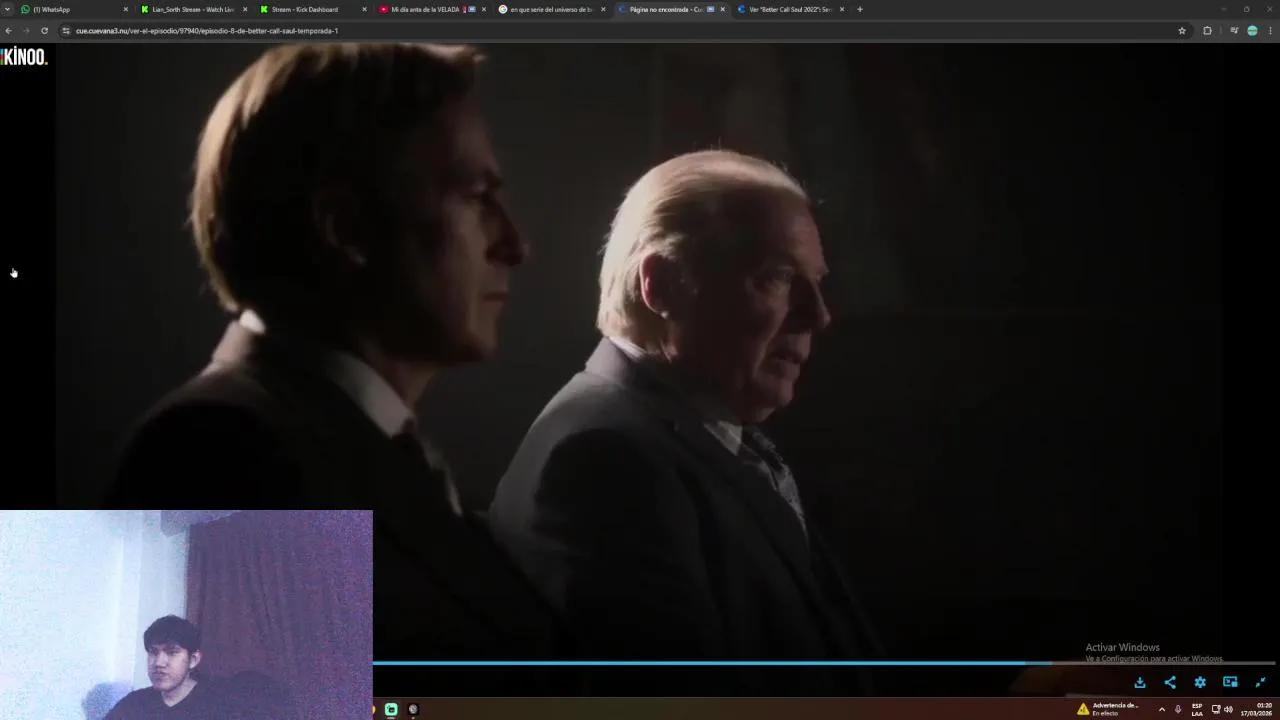Exit fullscreen with the player's shrink arrows icon
Screen dimensions: 1280x720
[x=1260, y=682]
